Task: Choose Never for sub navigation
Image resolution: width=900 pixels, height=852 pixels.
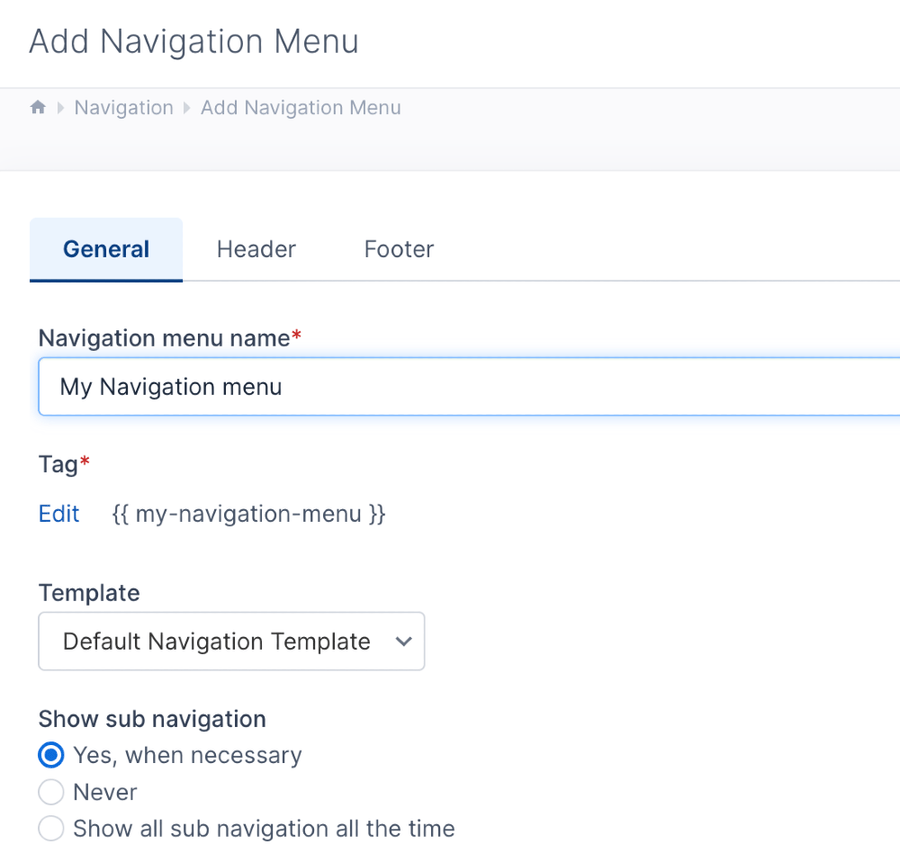Action: [50, 792]
